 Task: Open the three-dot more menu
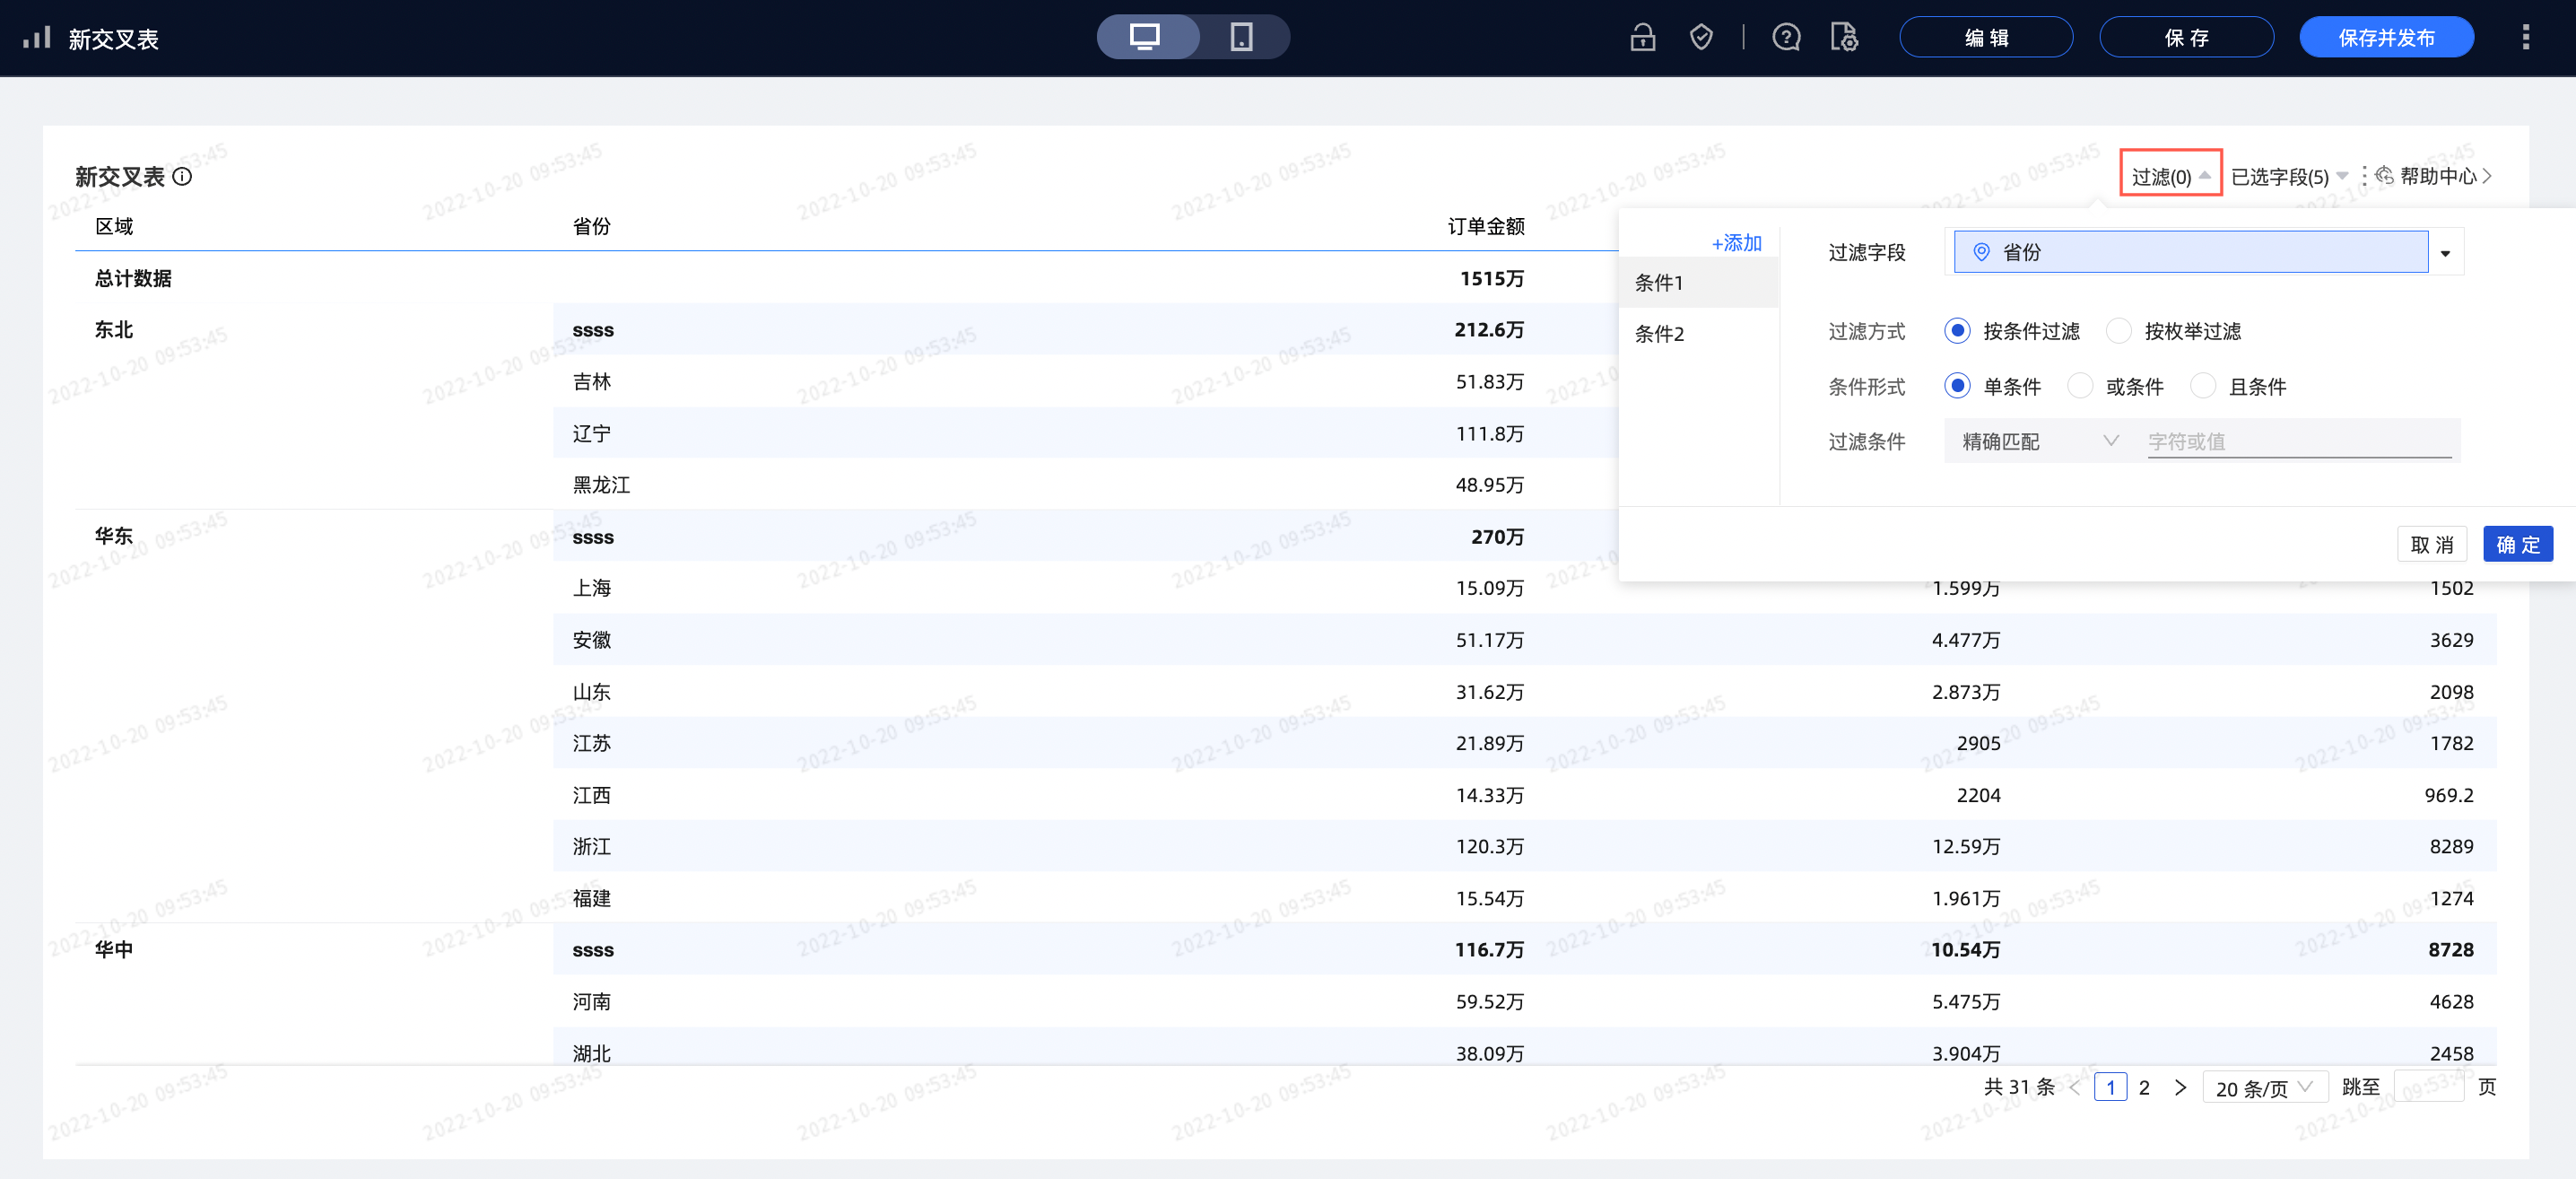(x=2525, y=38)
